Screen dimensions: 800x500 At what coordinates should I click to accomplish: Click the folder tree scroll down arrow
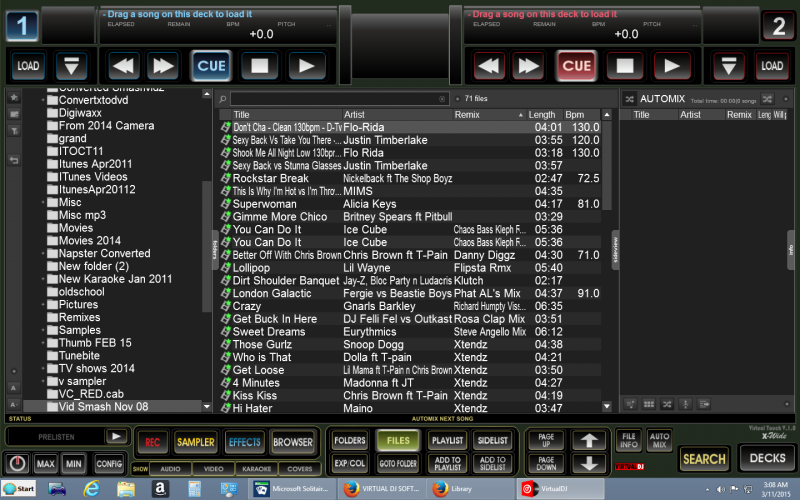(207, 407)
